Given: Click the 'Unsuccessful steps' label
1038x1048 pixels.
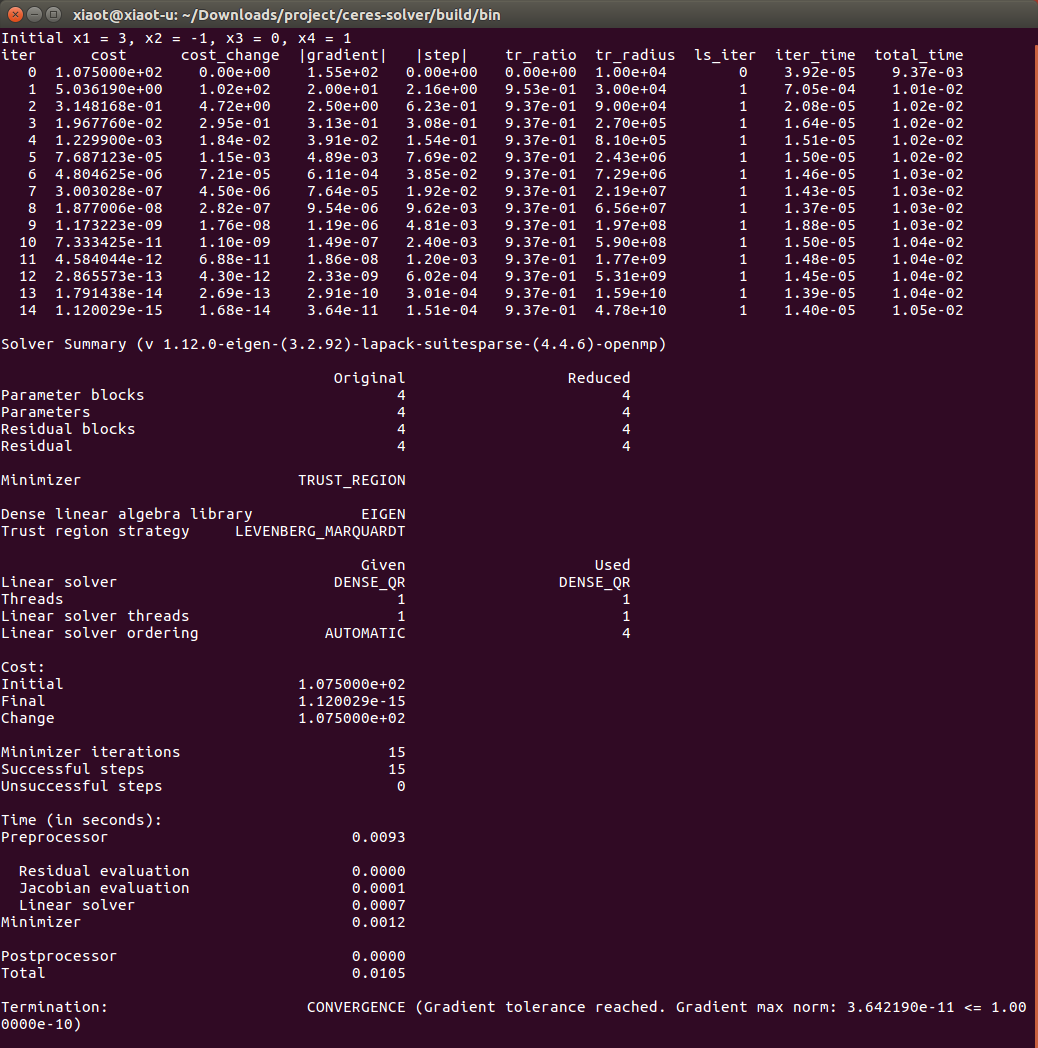Looking at the screenshot, I should click(x=81, y=786).
